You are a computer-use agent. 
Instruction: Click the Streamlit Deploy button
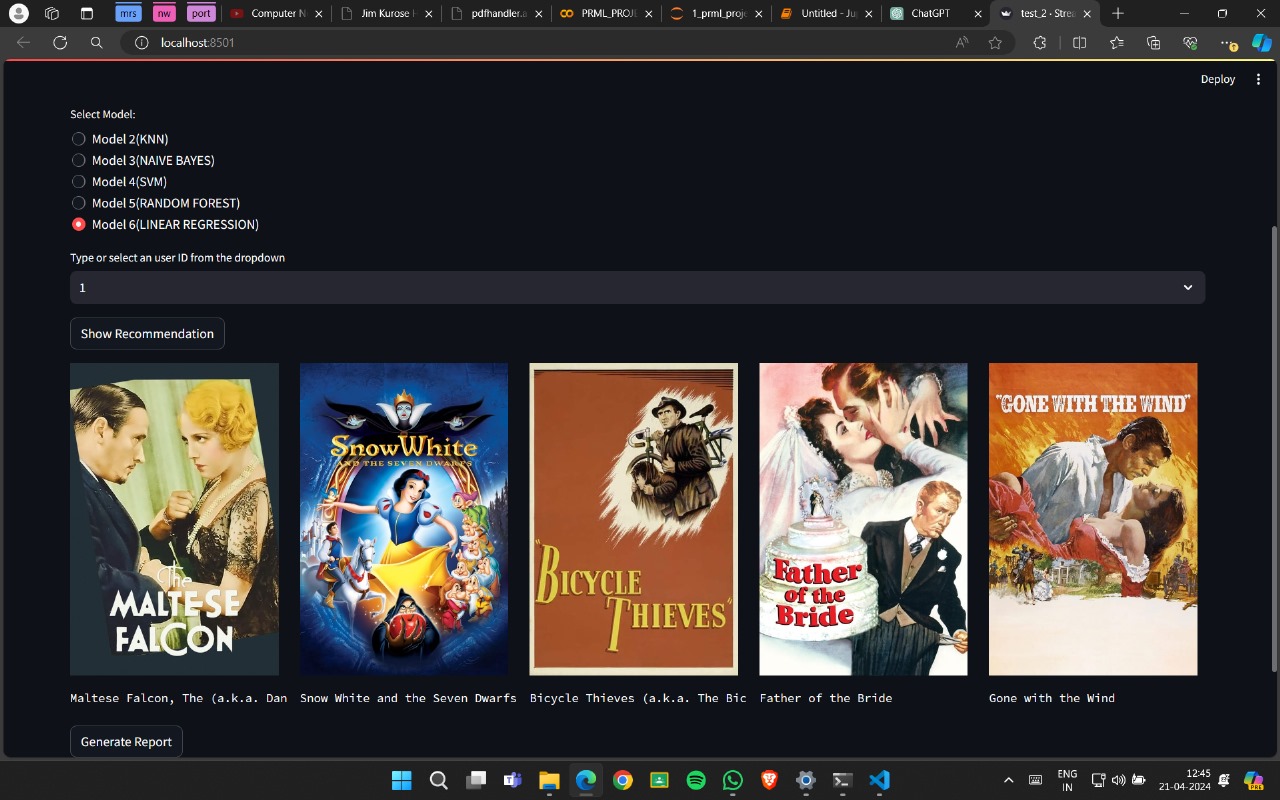pos(1218,79)
